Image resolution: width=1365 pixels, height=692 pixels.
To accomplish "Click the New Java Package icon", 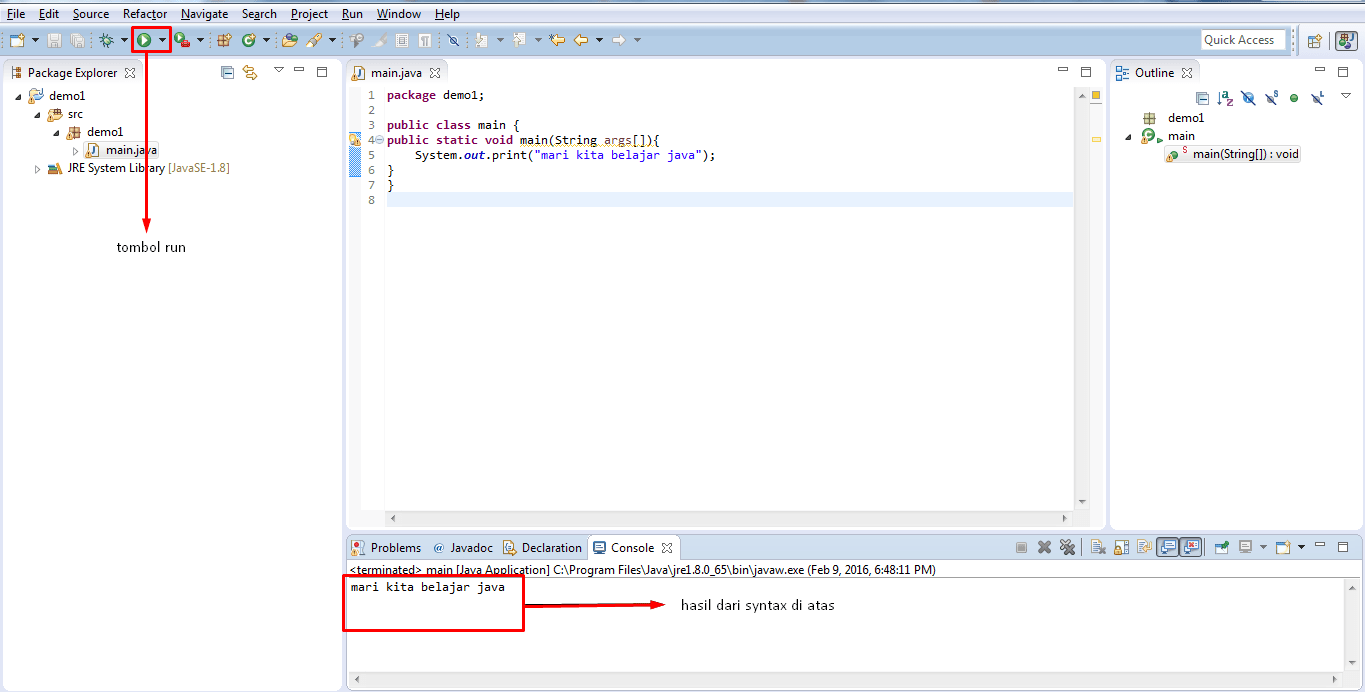I will click(224, 40).
